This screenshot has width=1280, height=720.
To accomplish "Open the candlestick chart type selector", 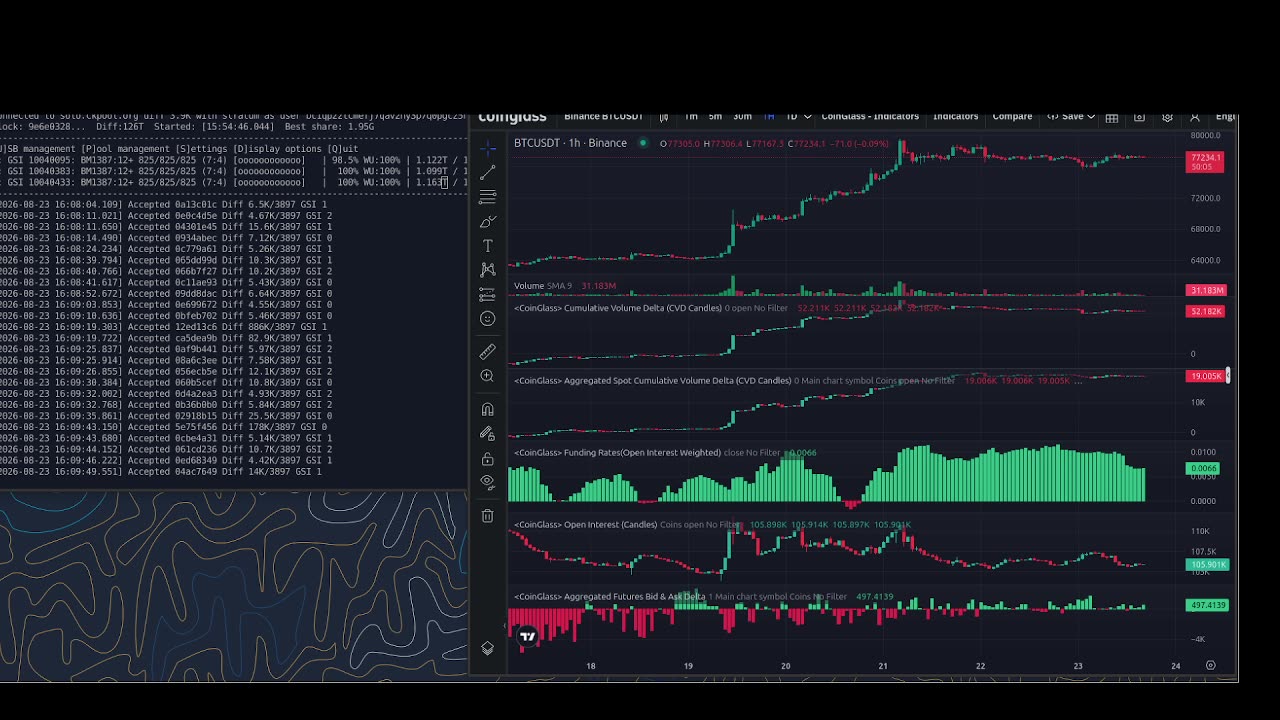I will coord(663,117).
